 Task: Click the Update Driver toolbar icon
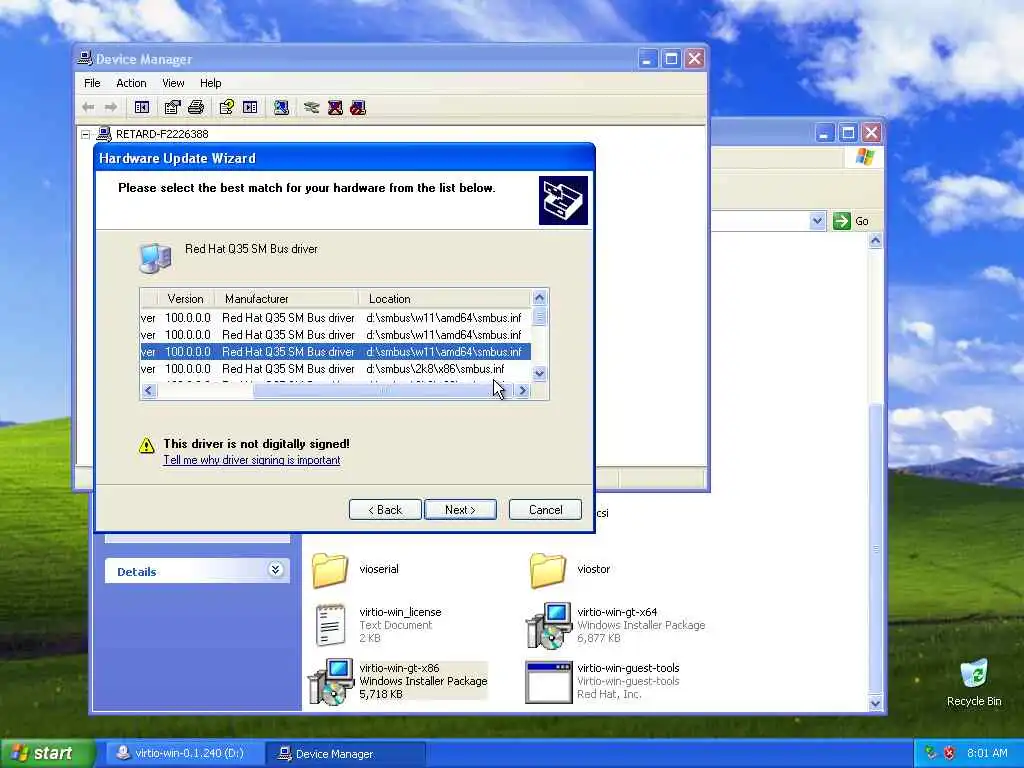point(312,107)
